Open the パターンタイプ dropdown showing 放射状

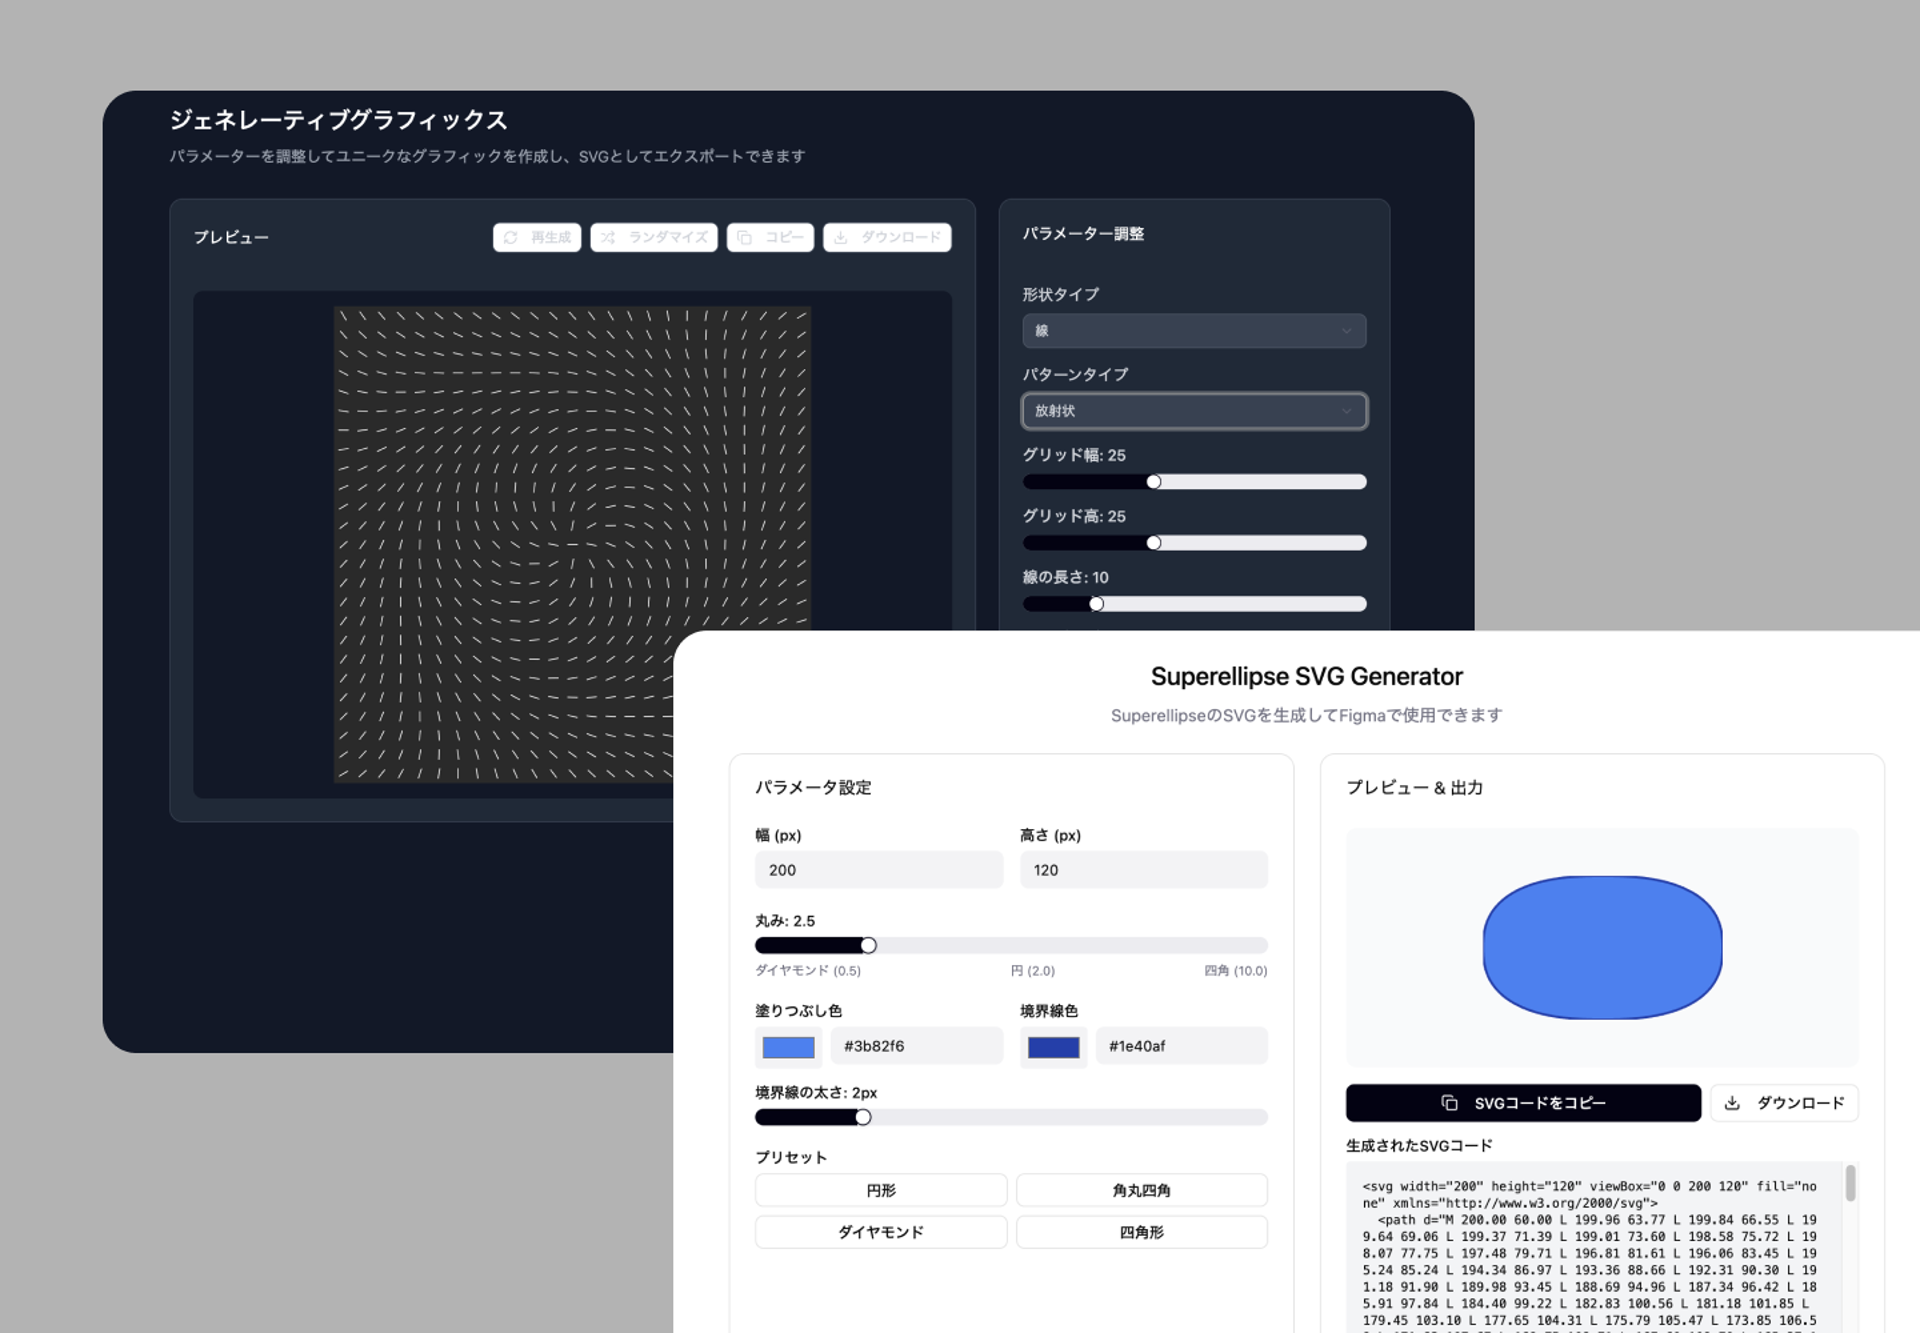pos(1193,411)
